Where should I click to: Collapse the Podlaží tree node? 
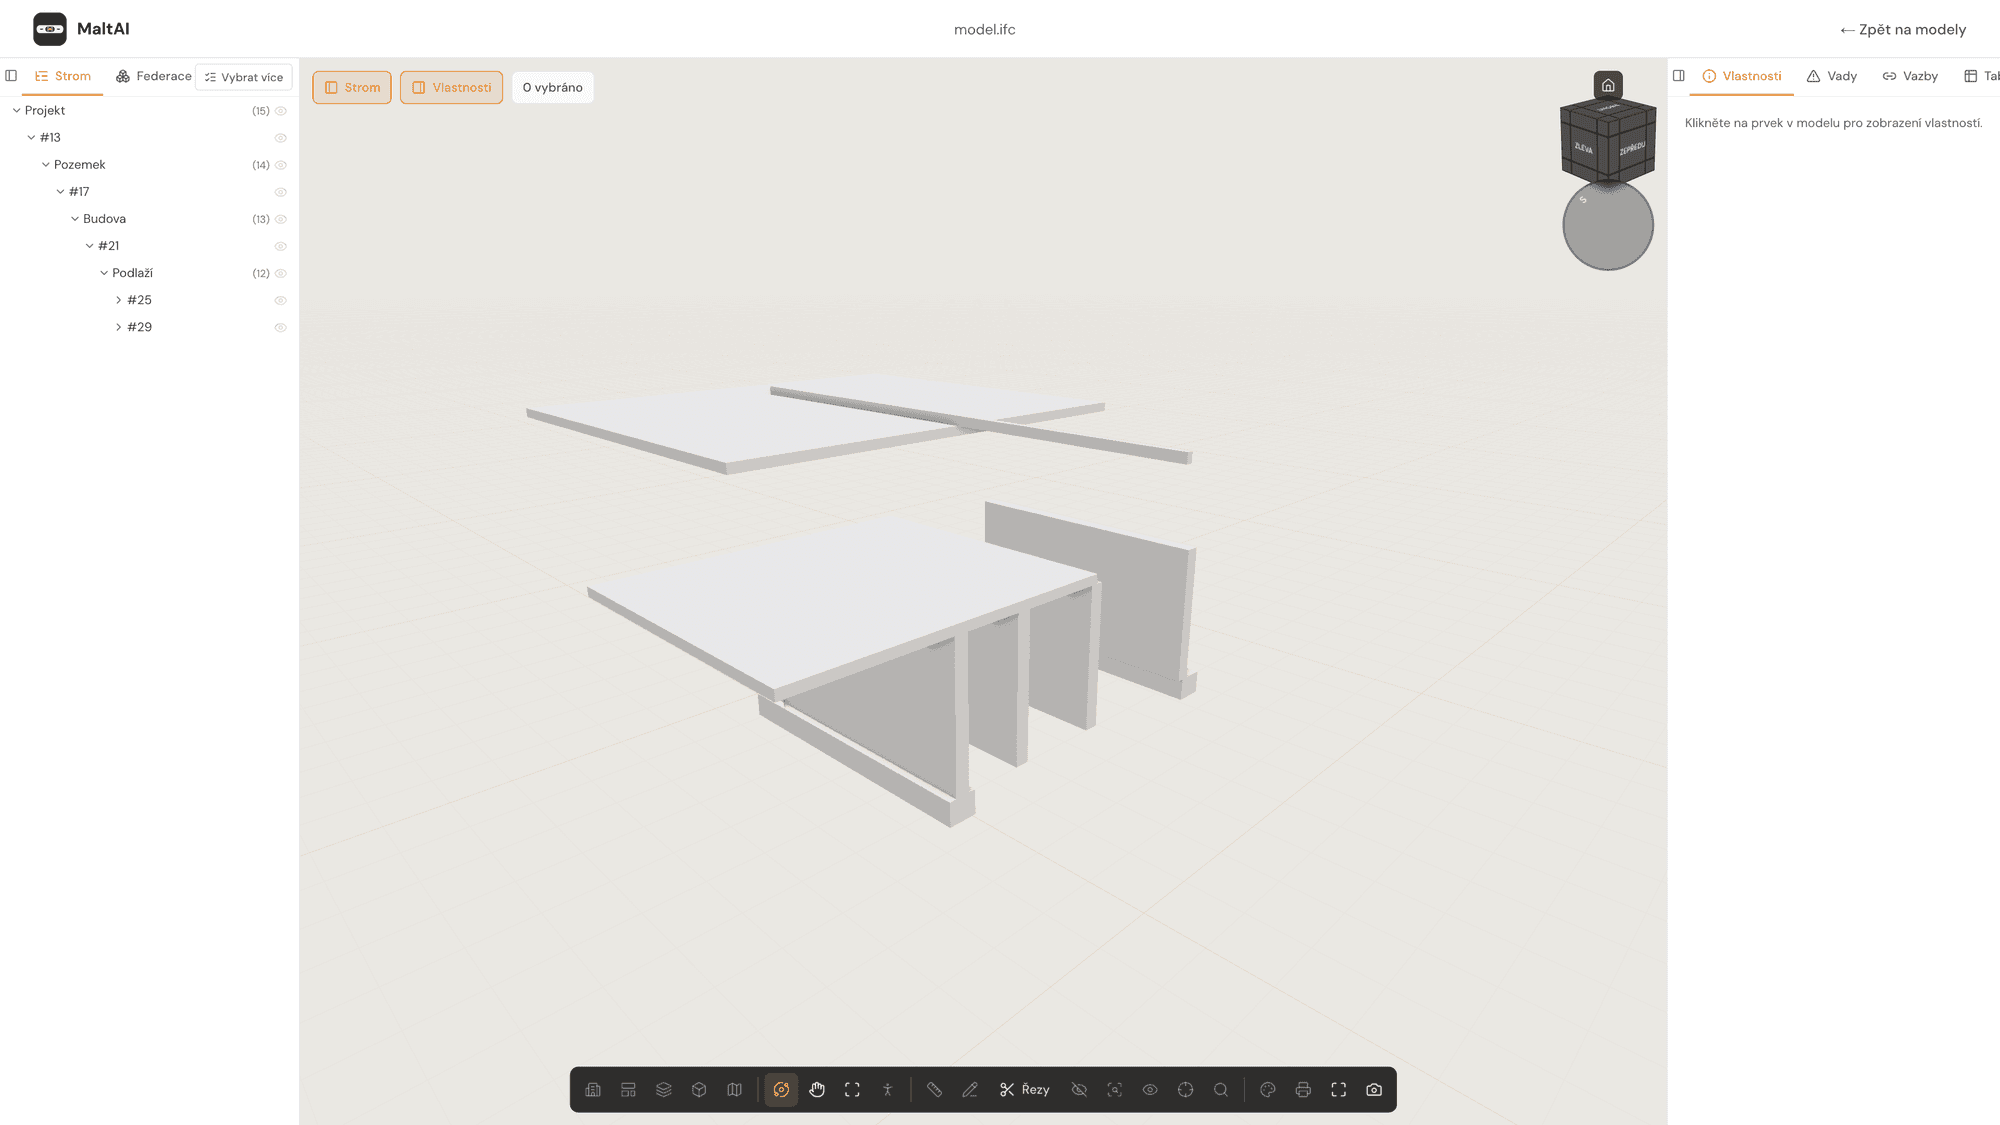[x=104, y=273]
